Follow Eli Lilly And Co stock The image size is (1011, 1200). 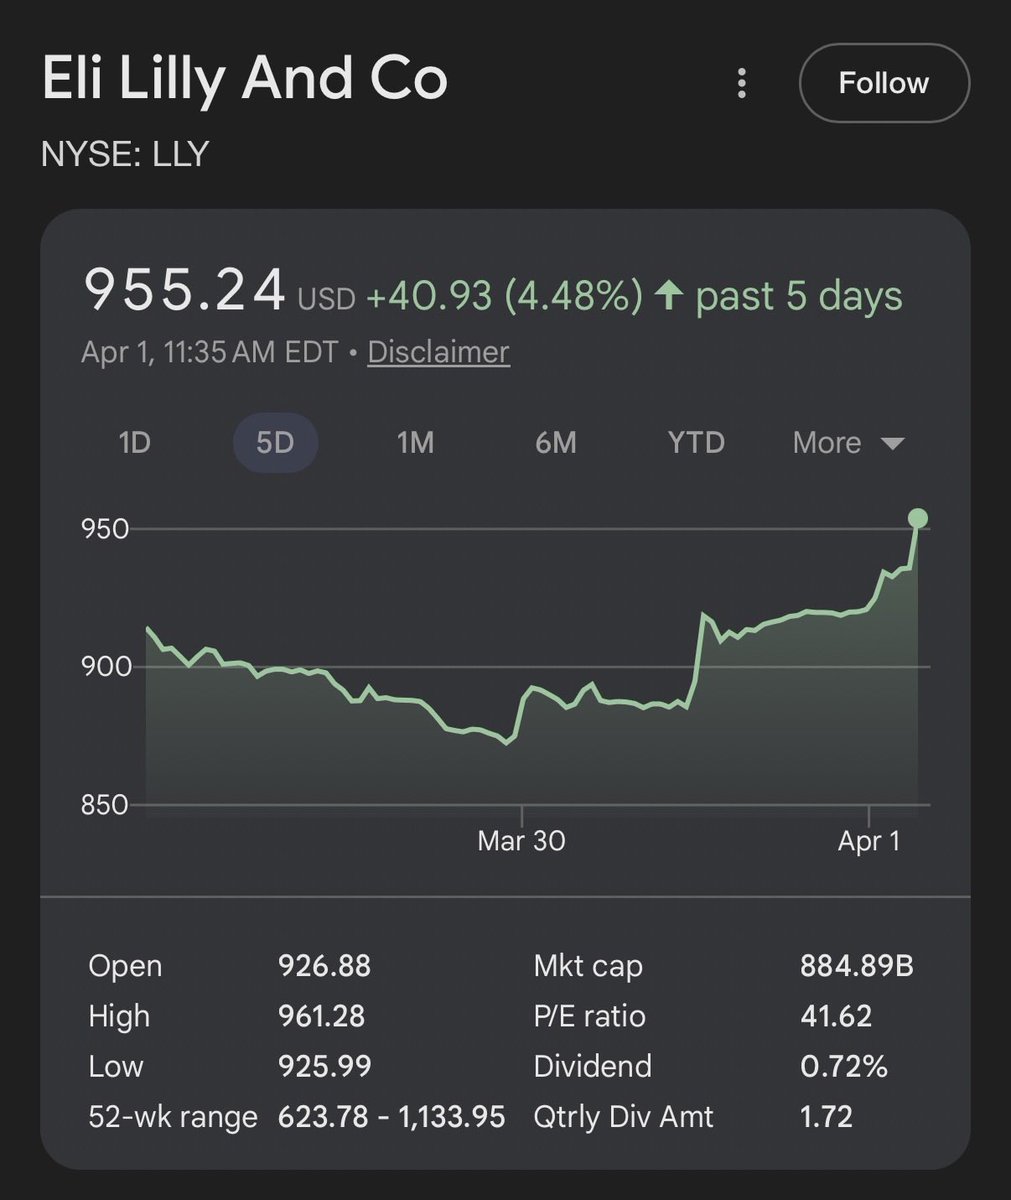tap(884, 82)
